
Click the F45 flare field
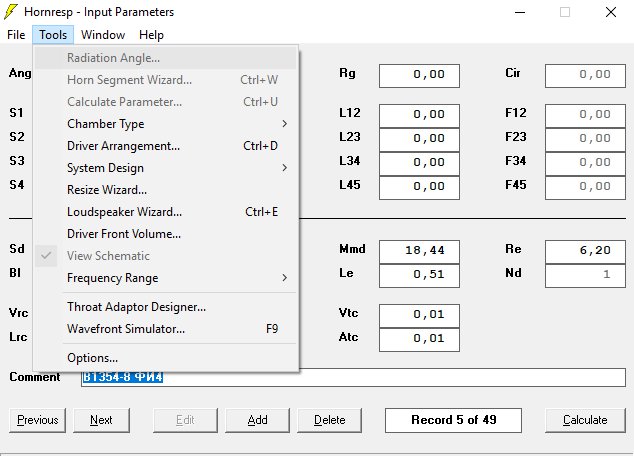pyautogui.click(x=585, y=188)
